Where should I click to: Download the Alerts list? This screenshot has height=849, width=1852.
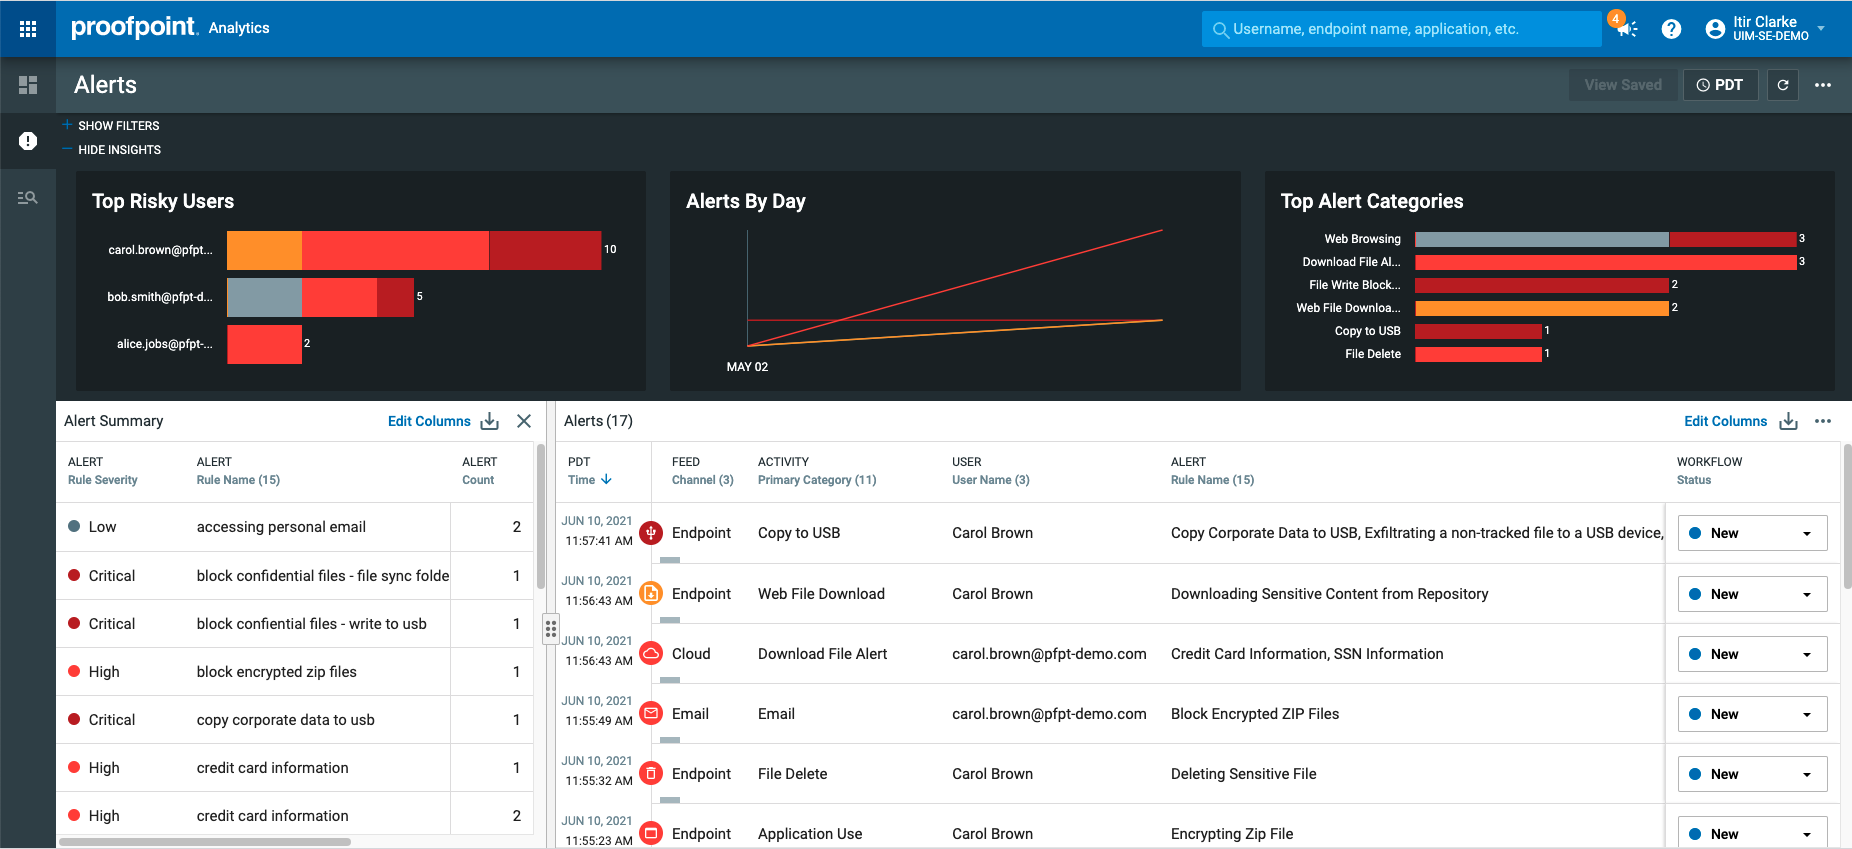(x=1789, y=421)
